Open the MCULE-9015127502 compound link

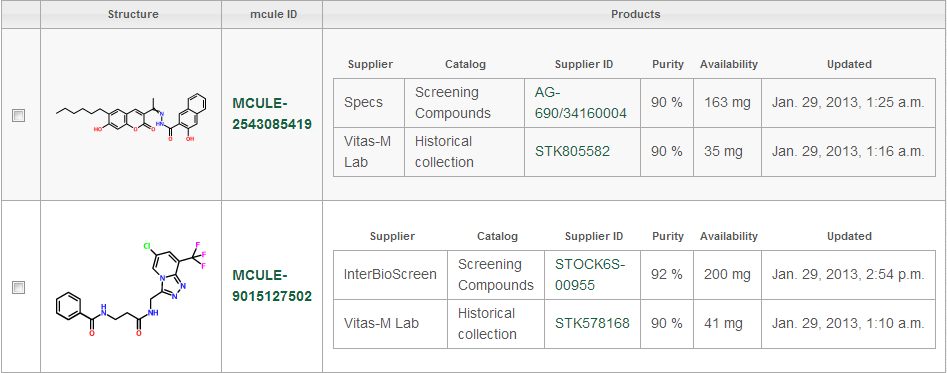tap(272, 285)
